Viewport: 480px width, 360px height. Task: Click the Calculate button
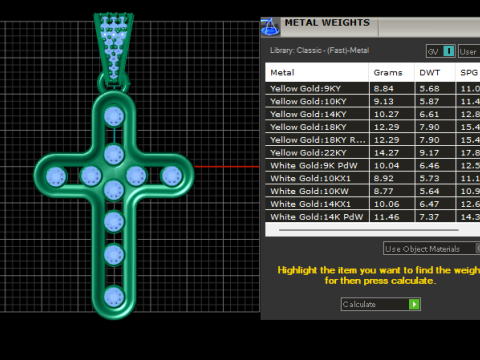(381, 304)
